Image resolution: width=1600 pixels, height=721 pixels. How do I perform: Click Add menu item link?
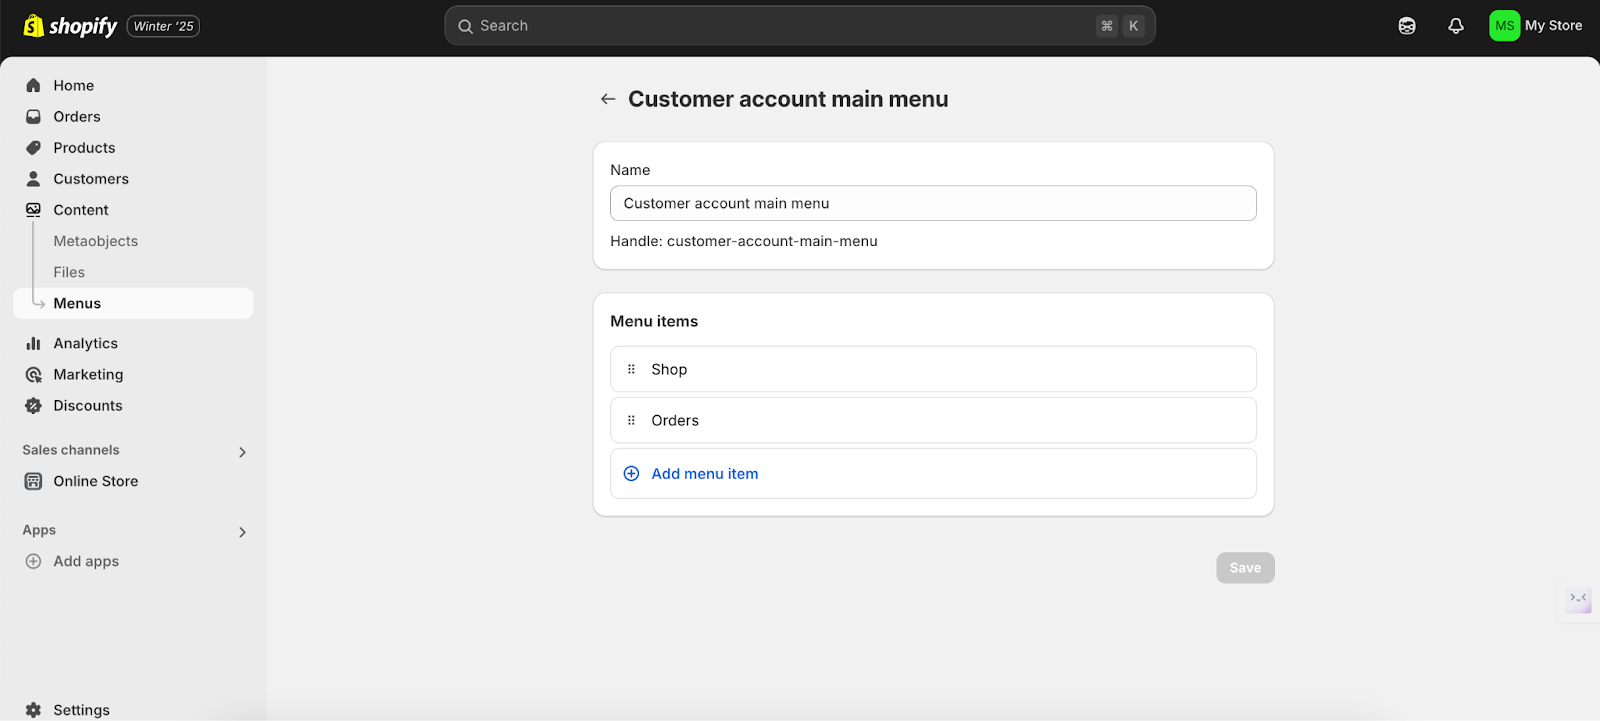(x=705, y=474)
